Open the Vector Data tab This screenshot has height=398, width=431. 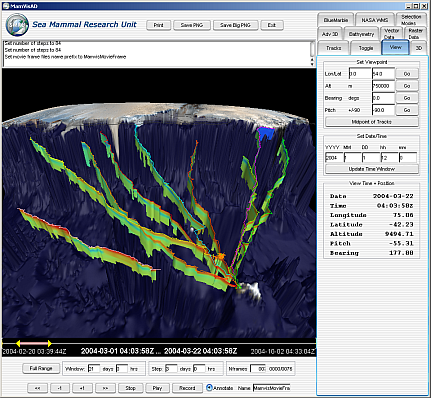coord(391,34)
